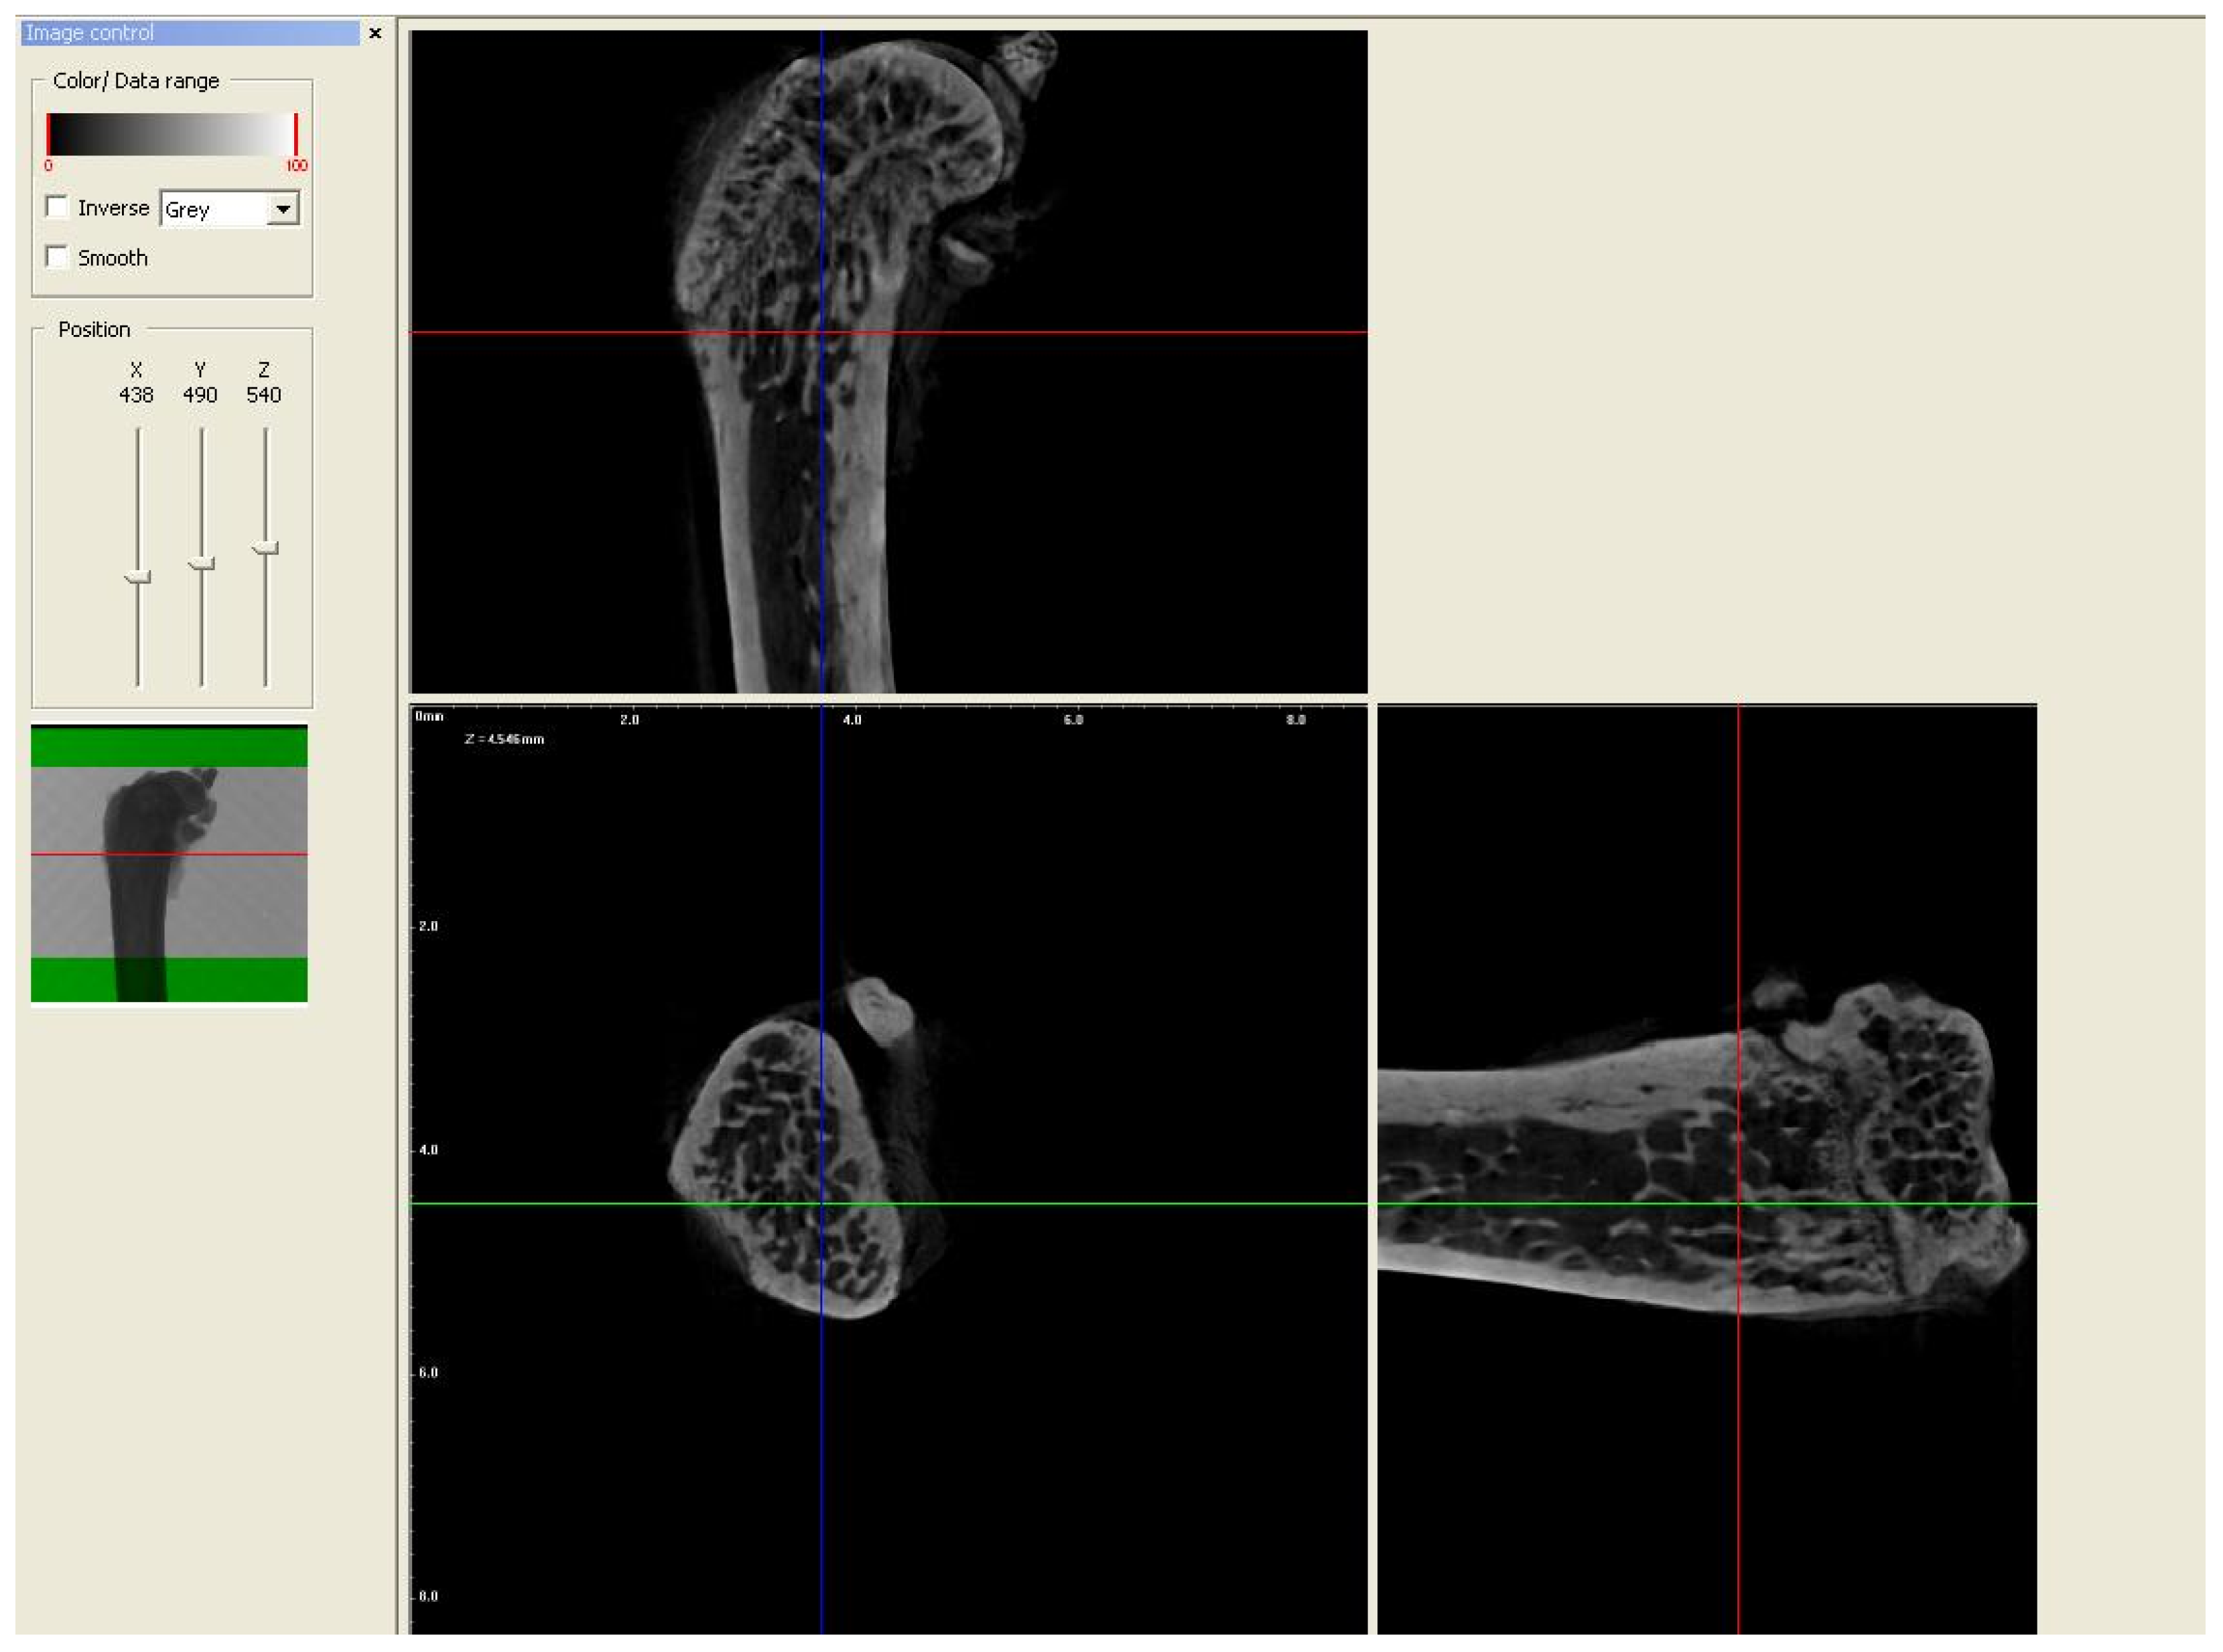Screen dimensions: 2223x1652
Task: Enable the Smooth checkbox
Action: pyautogui.click(x=58, y=257)
